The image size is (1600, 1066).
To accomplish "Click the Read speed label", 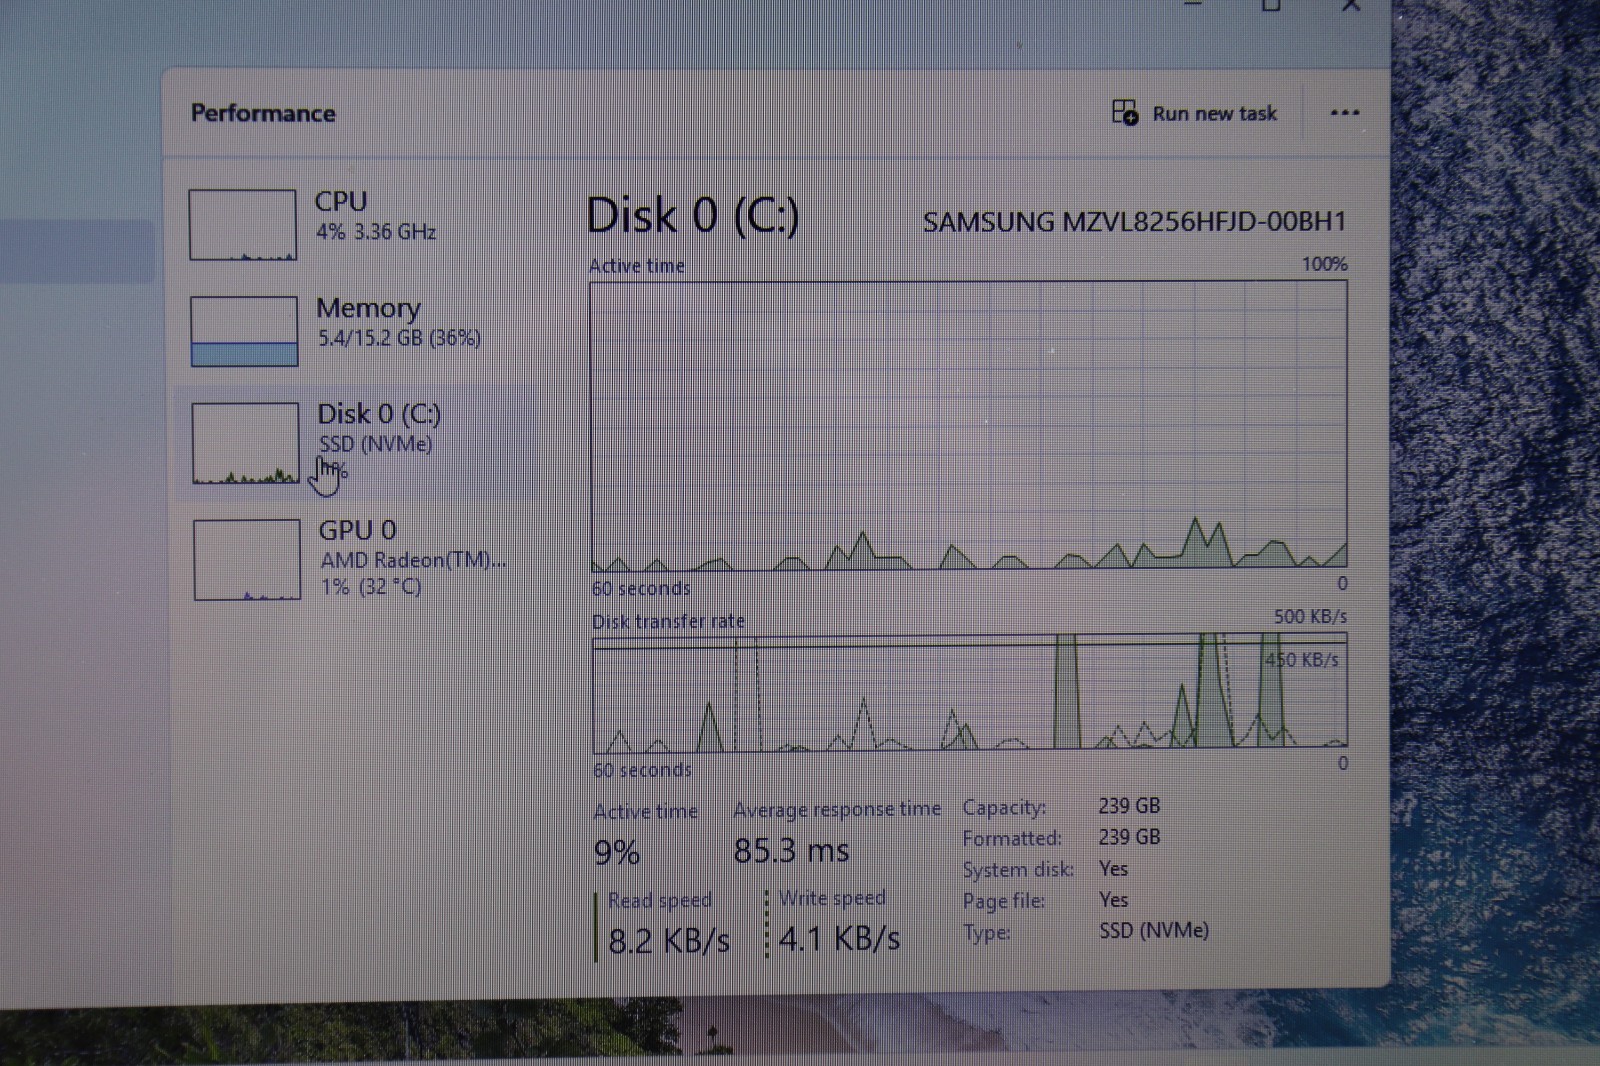I will (x=660, y=900).
